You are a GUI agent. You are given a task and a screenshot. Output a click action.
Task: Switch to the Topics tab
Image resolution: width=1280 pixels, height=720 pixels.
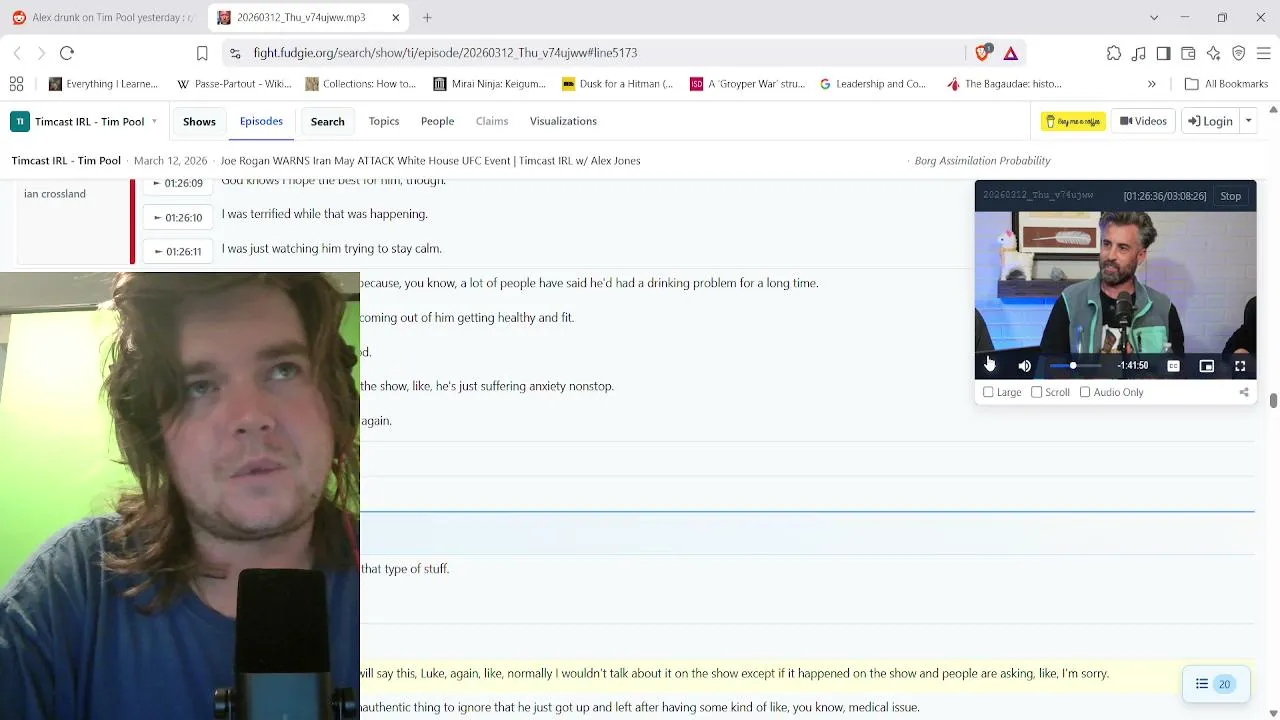point(384,121)
